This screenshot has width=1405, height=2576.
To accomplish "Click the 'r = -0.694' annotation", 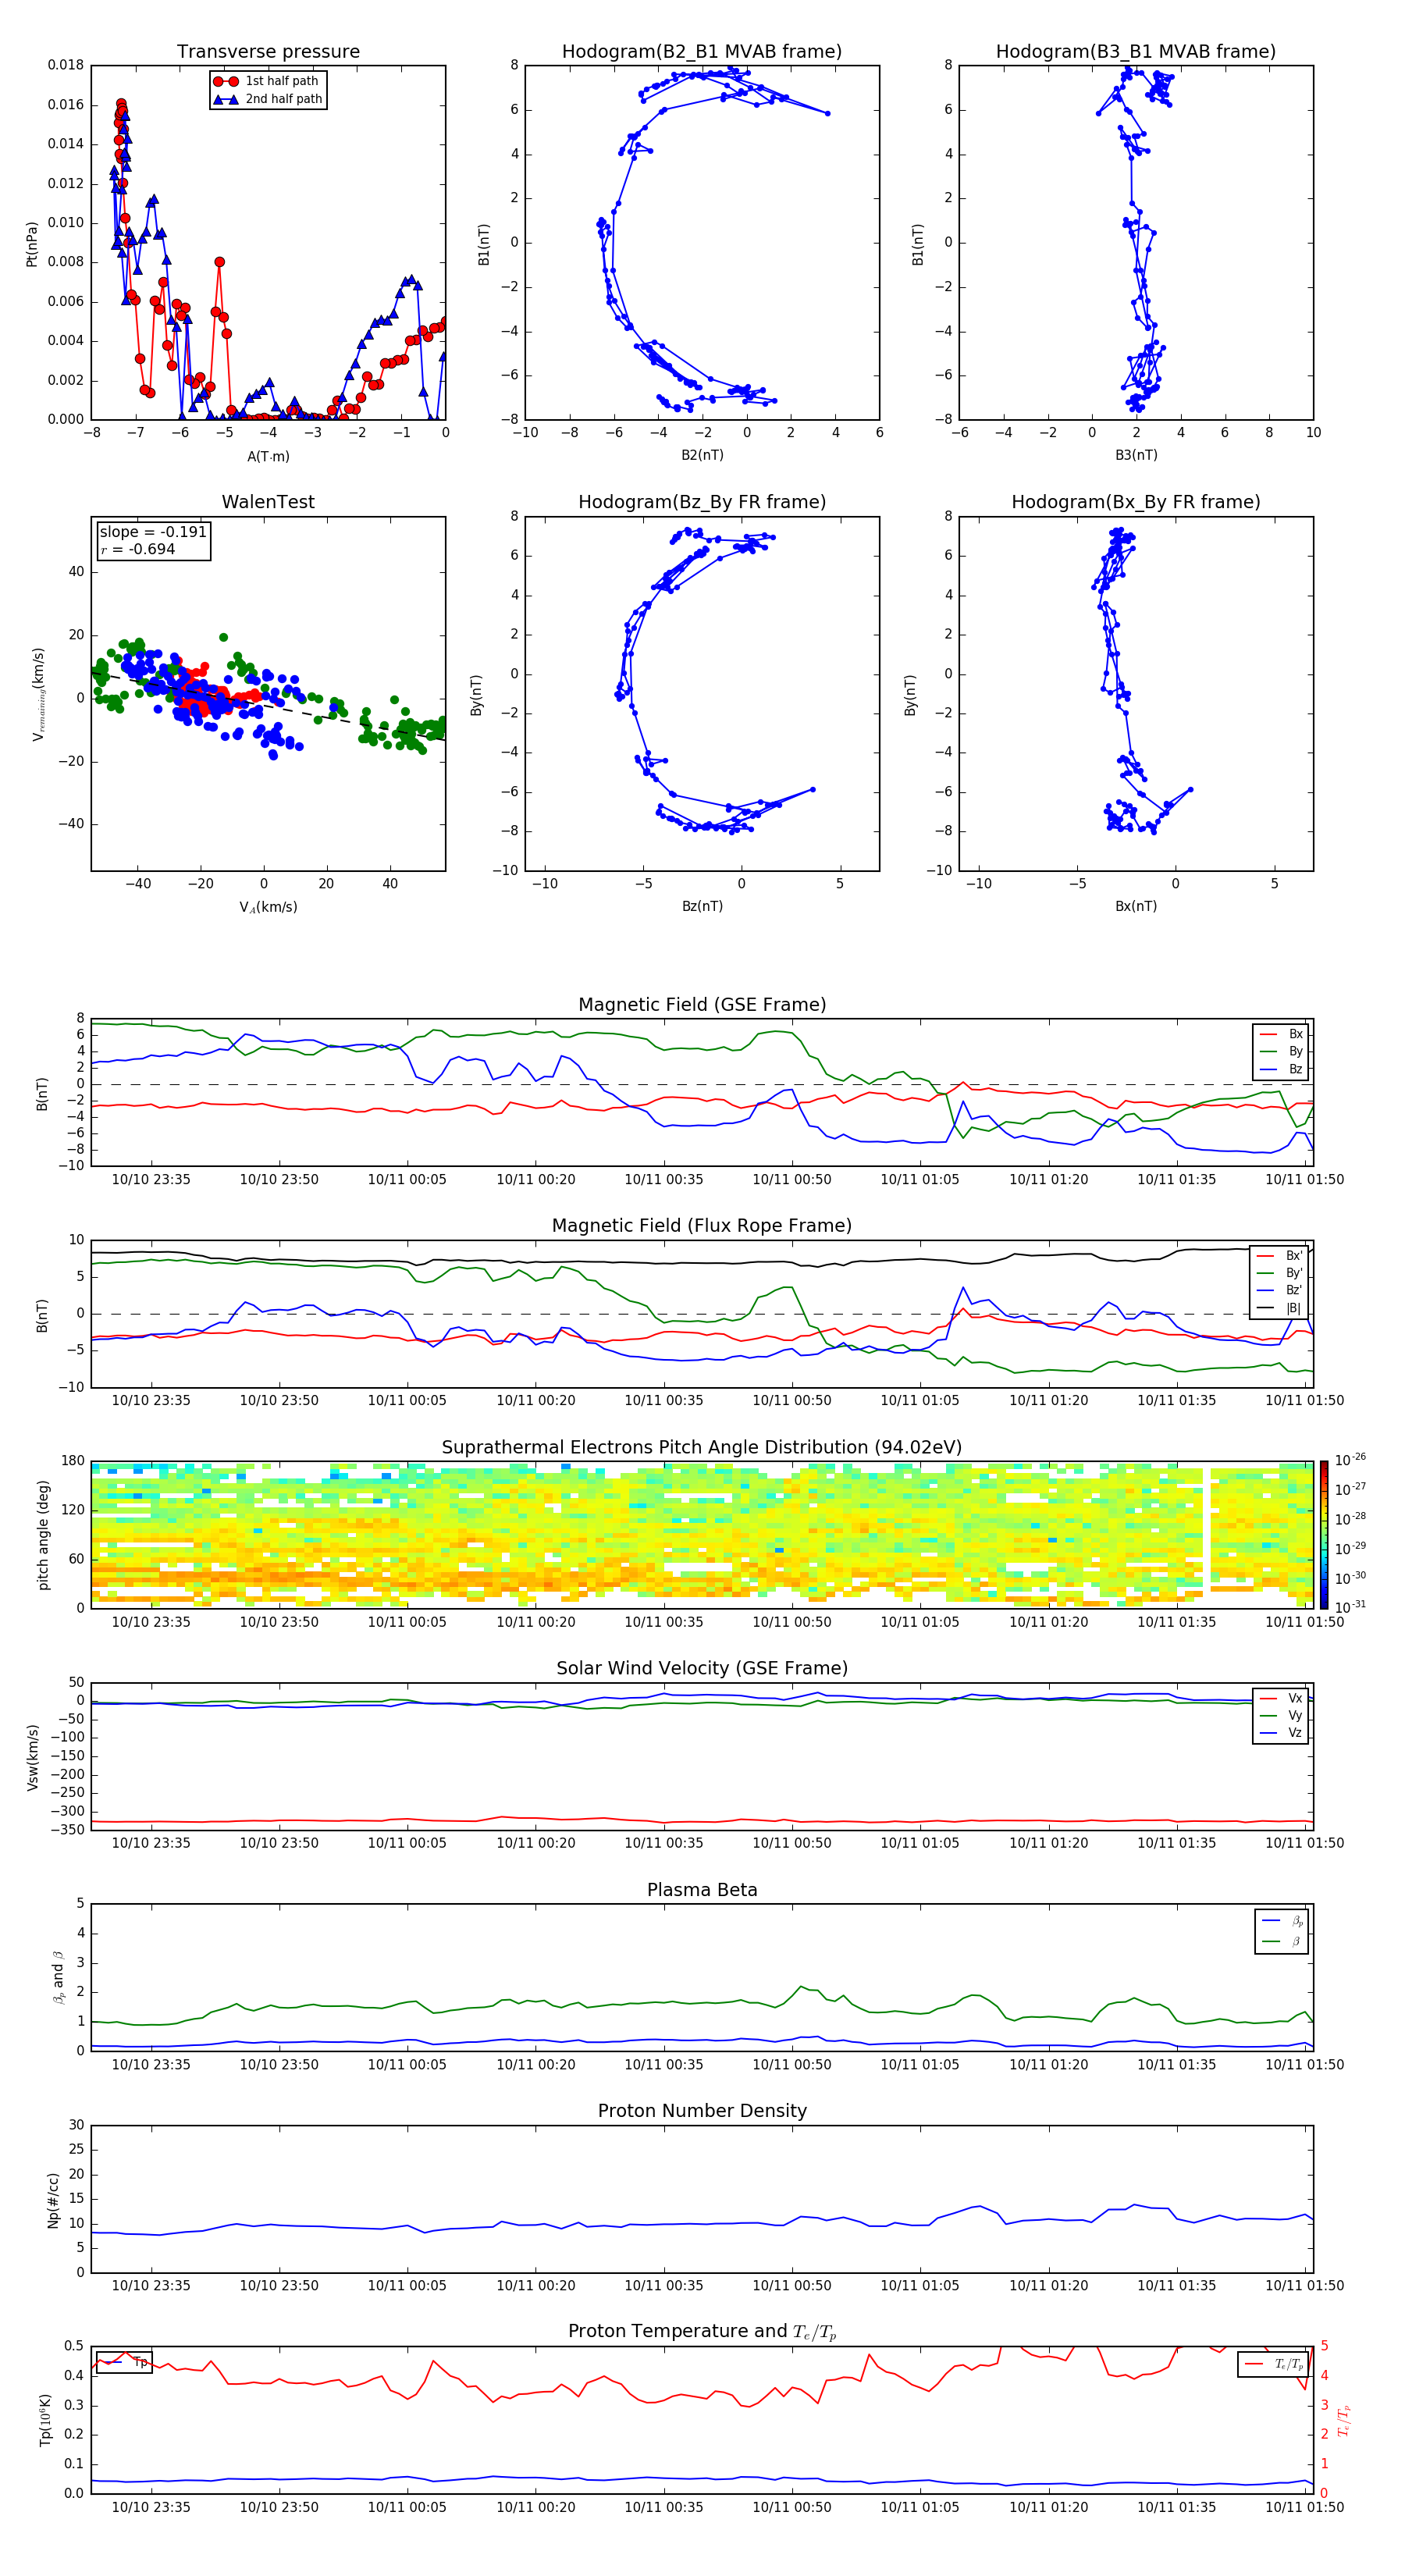I will click(138, 549).
